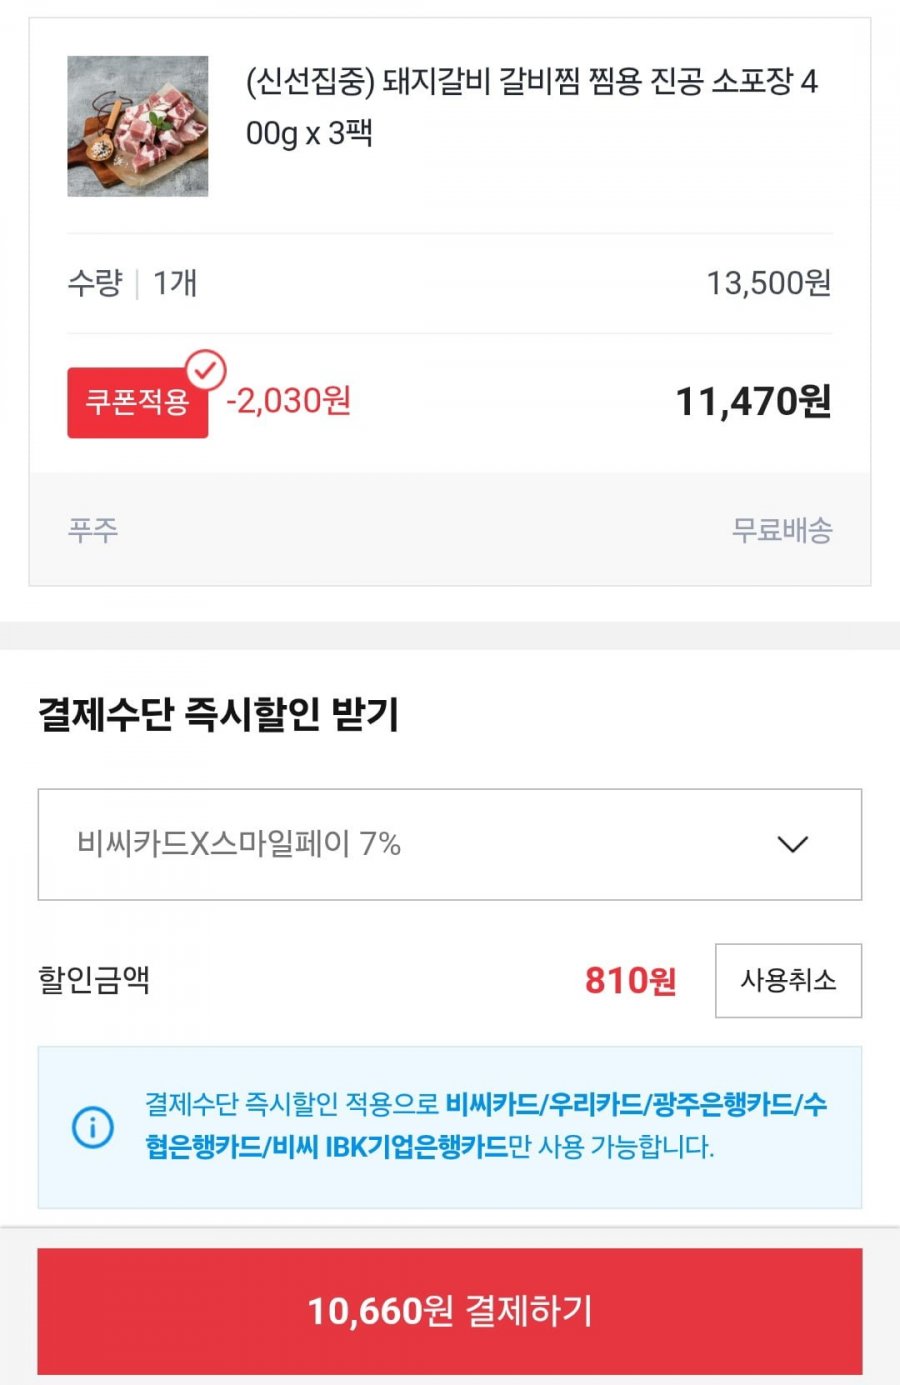Tap the 13,500원 original price
Viewport: 900px width, 1385px height.
pyautogui.click(x=768, y=283)
